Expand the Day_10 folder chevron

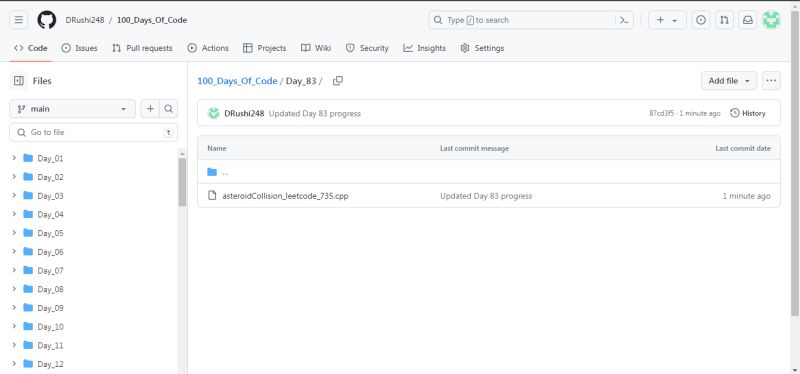[14, 327]
